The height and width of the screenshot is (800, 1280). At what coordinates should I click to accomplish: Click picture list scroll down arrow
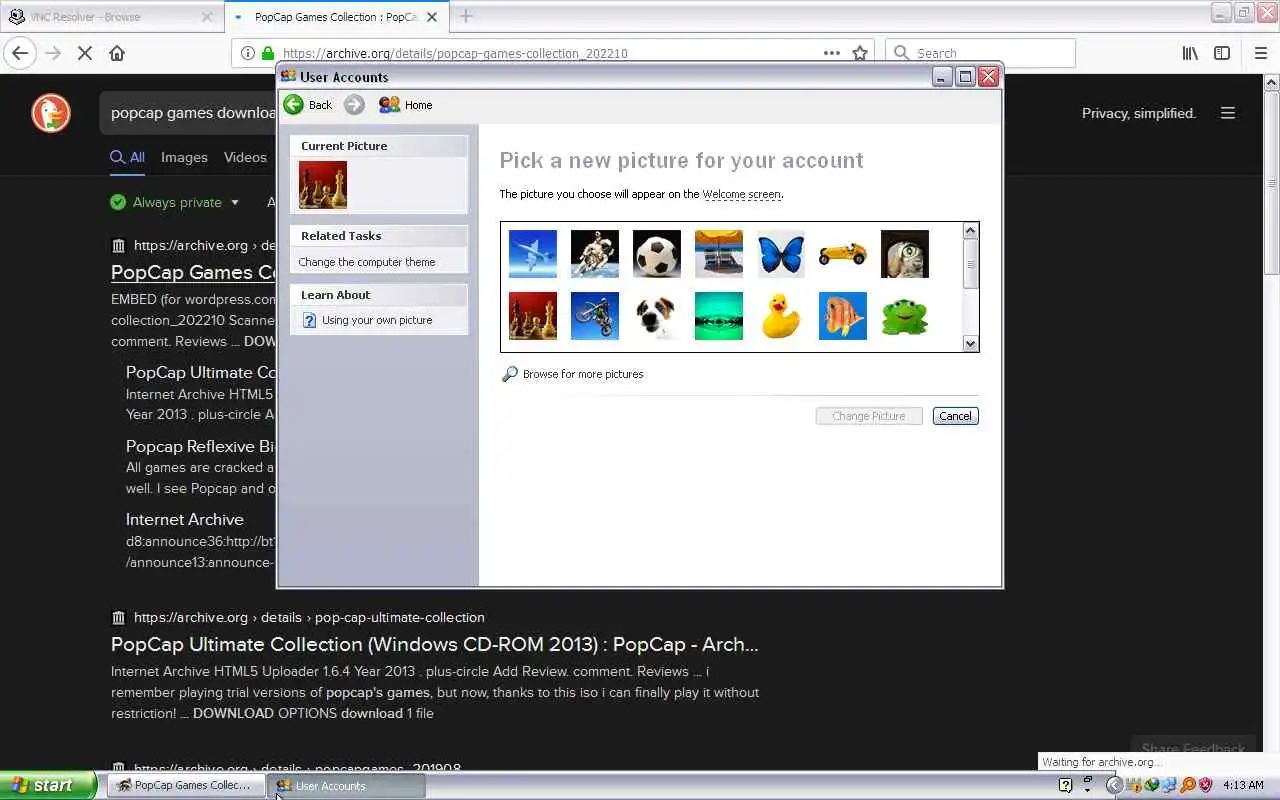970,343
